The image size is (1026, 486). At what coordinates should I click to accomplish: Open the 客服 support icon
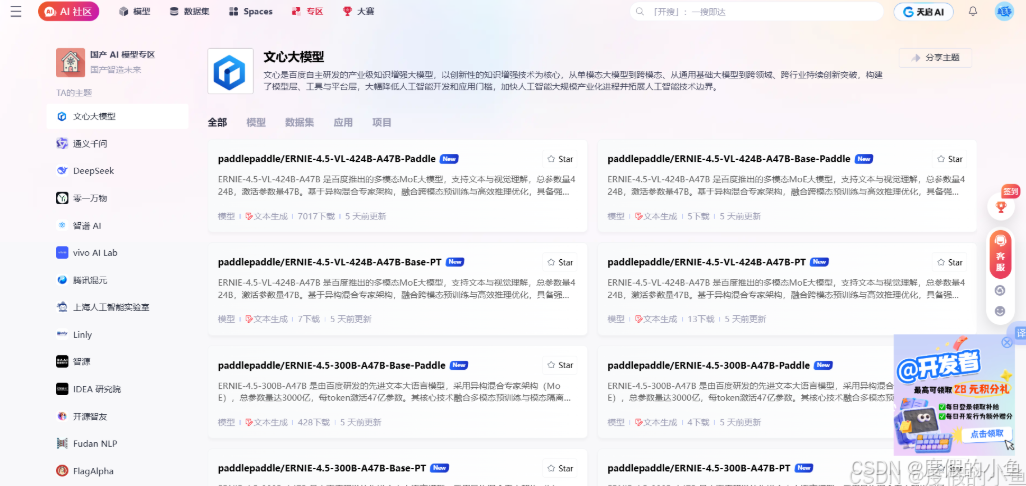1000,253
